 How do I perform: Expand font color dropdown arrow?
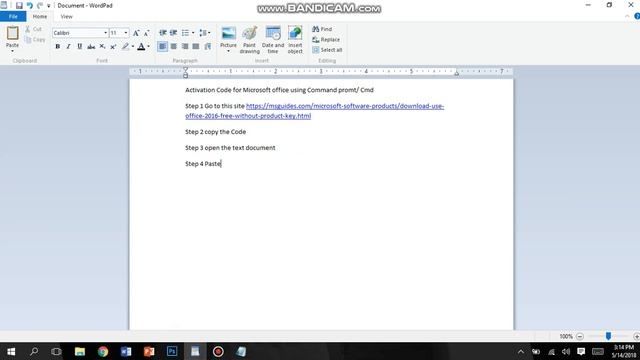point(149,47)
